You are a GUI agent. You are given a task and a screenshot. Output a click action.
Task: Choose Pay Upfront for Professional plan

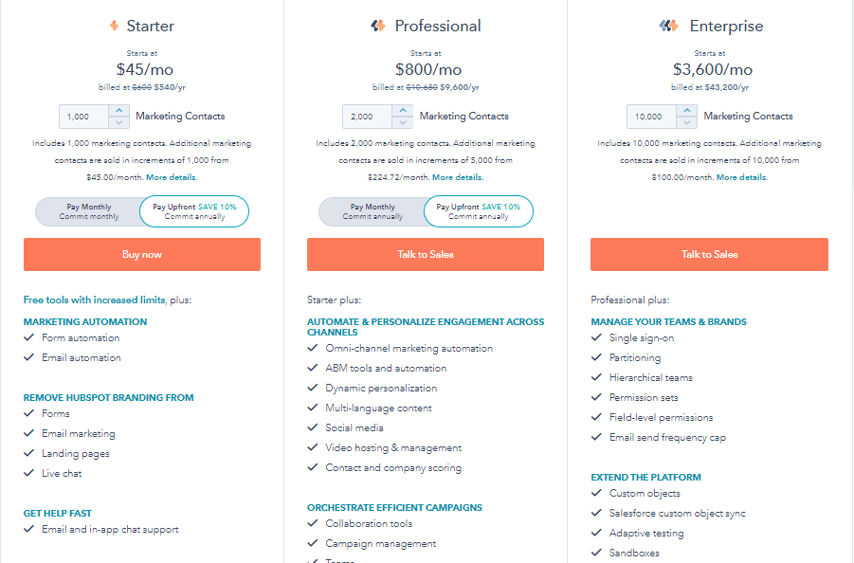tap(478, 211)
